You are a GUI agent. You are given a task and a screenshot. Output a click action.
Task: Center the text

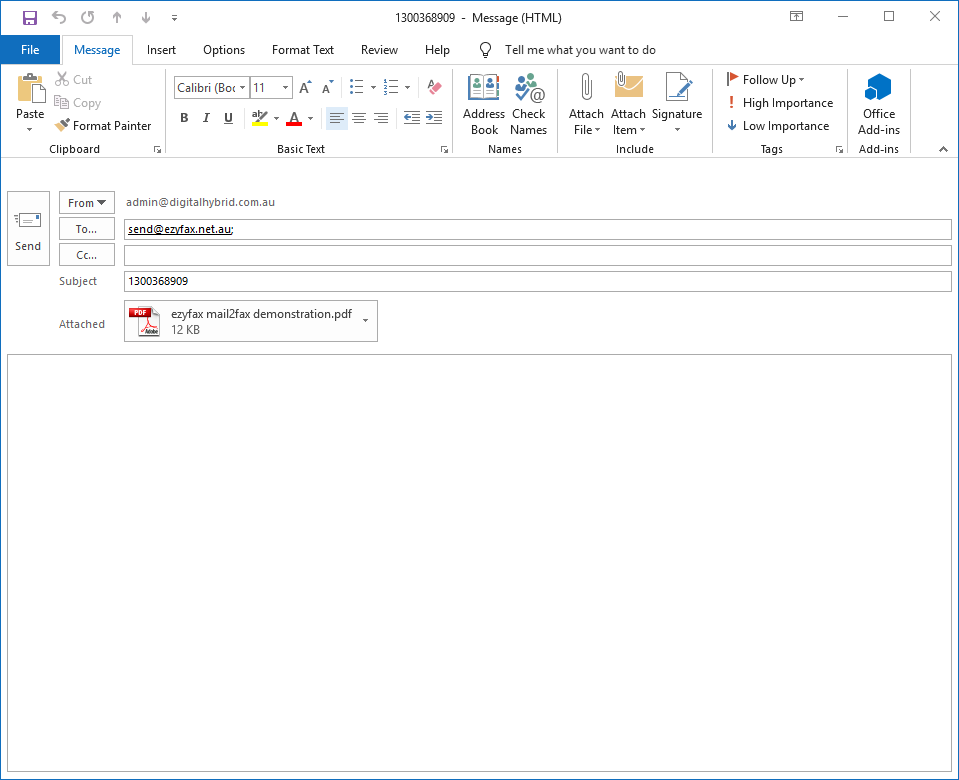click(x=359, y=117)
